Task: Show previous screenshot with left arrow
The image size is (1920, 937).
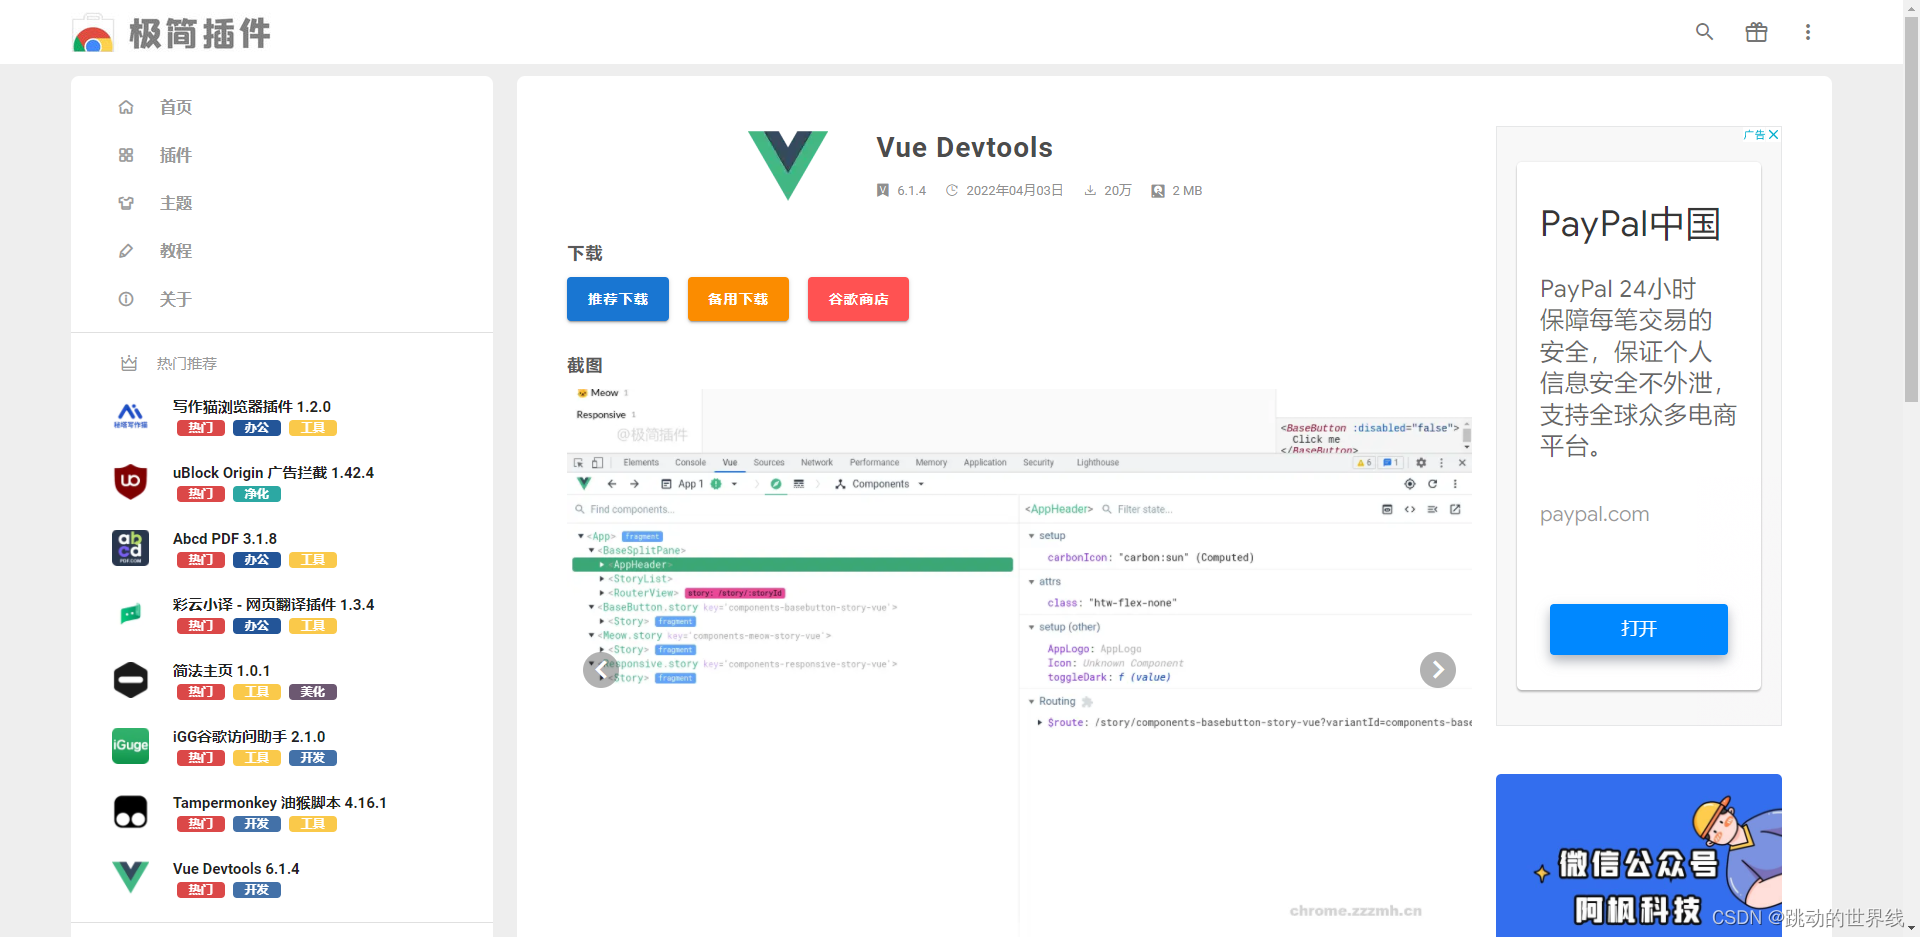Action: coord(600,670)
